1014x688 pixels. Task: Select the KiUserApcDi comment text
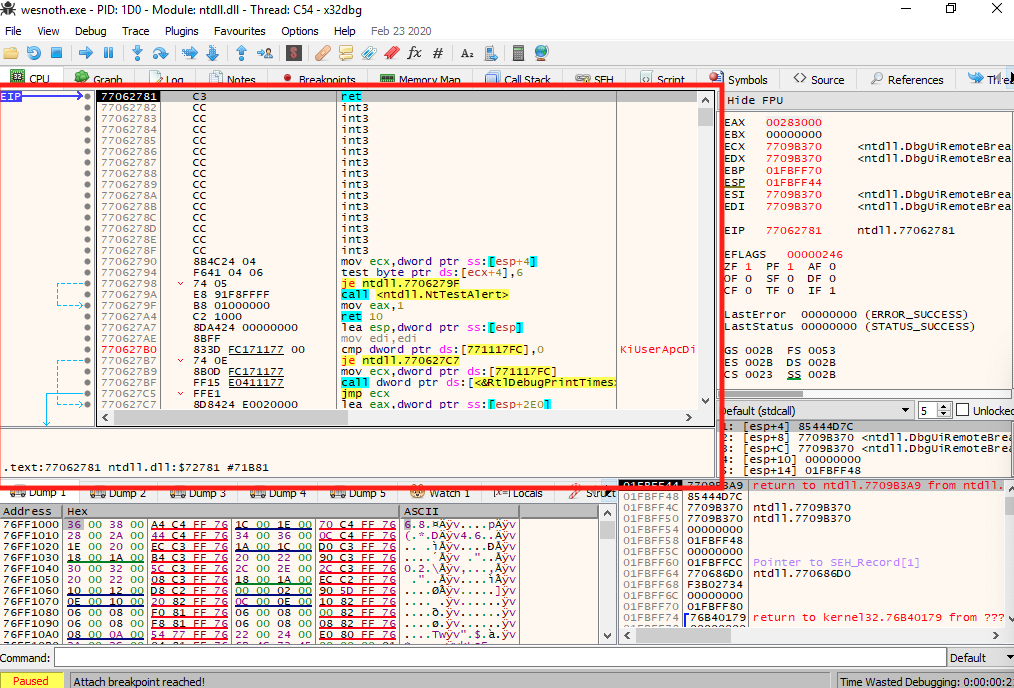coord(658,350)
